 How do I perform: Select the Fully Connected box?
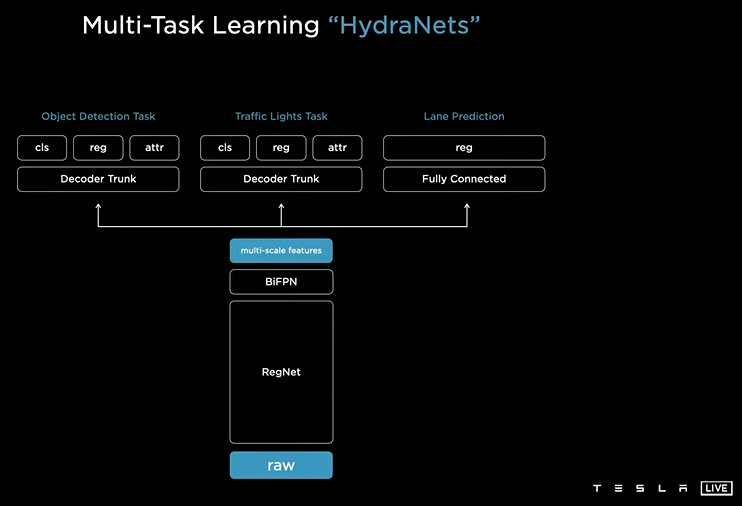click(x=464, y=179)
